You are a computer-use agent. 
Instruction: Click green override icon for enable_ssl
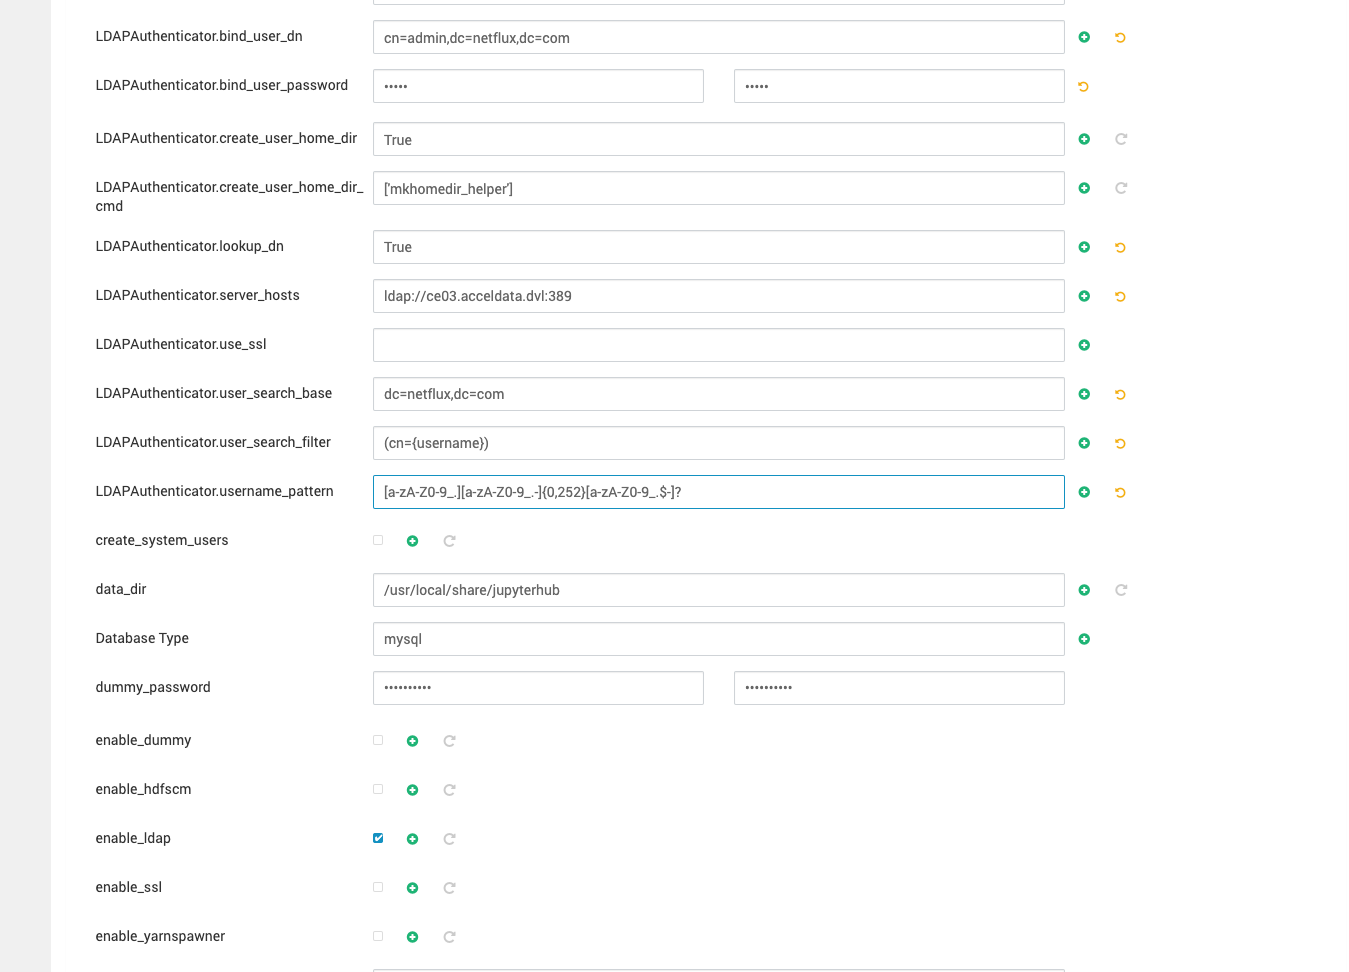tap(412, 888)
